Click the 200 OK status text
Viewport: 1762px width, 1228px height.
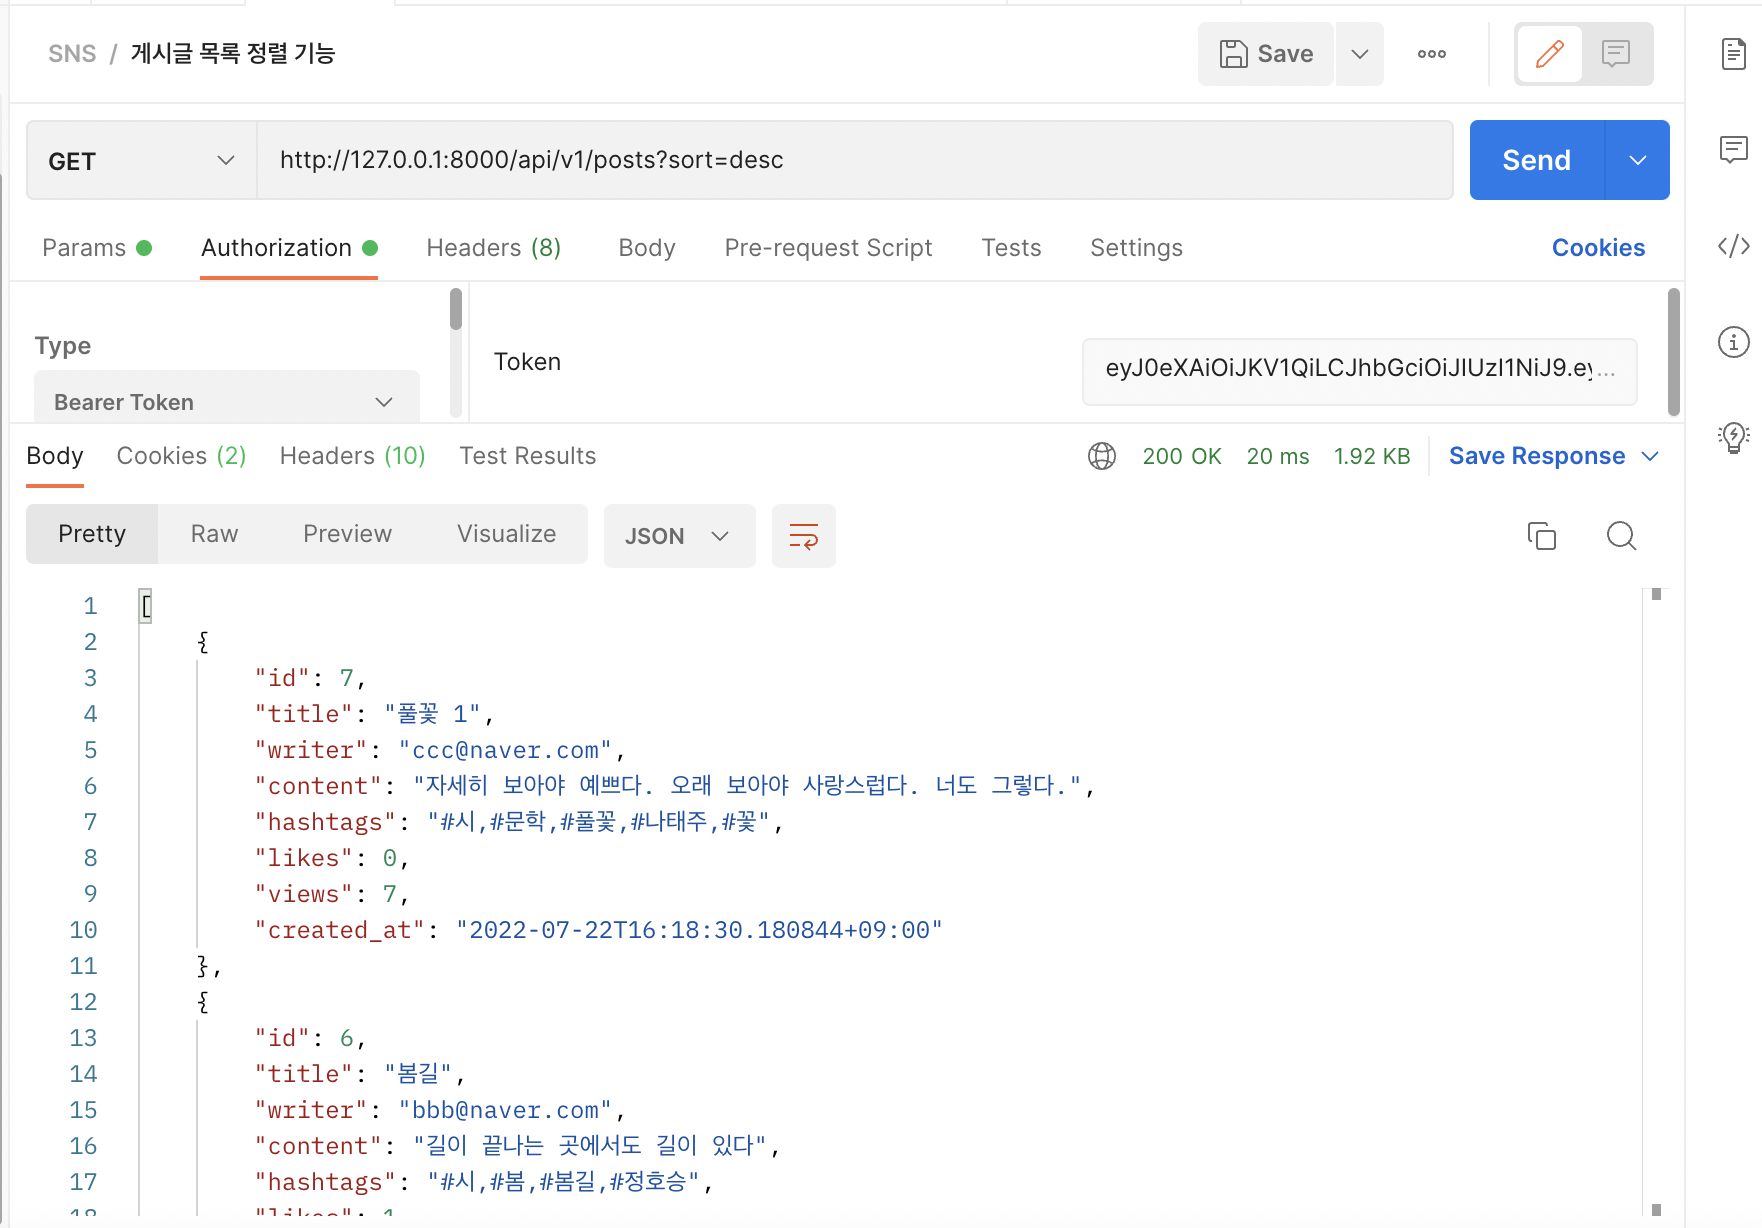[1182, 456]
